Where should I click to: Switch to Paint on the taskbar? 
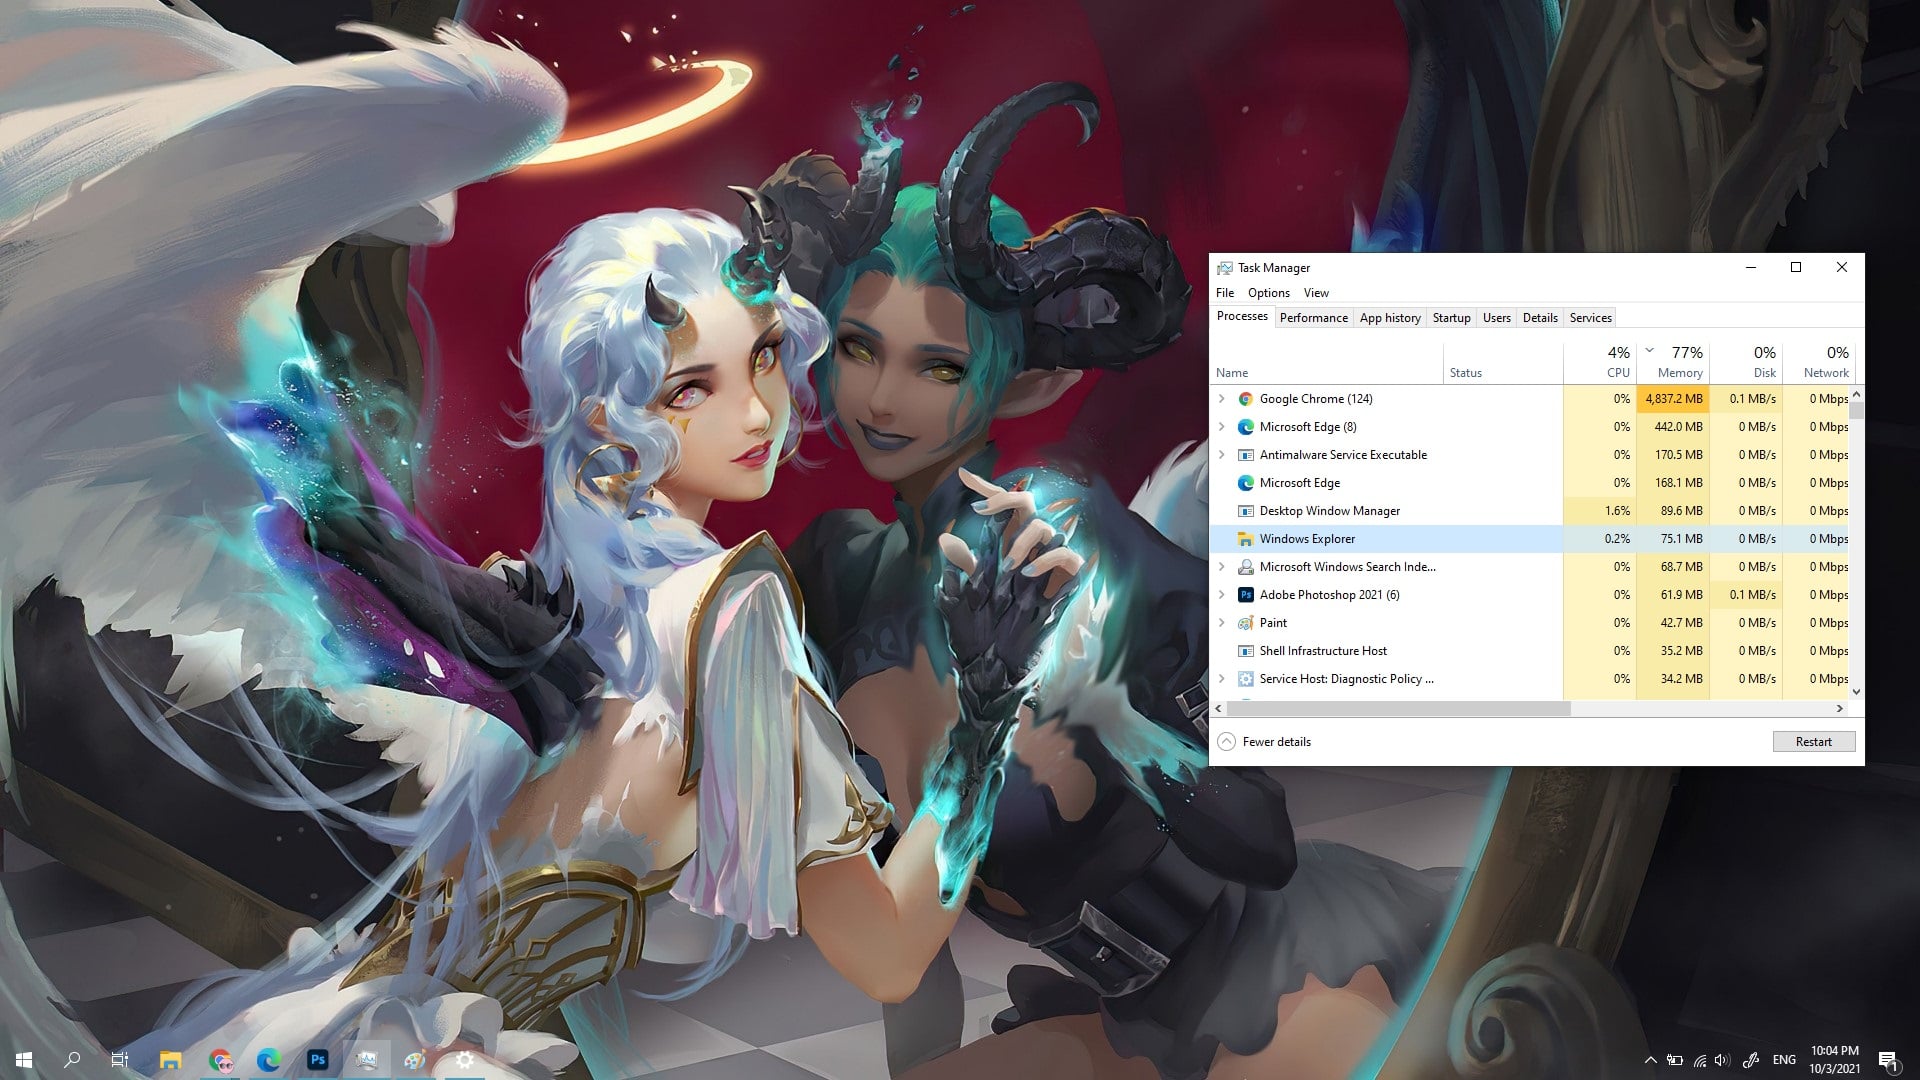point(415,1060)
